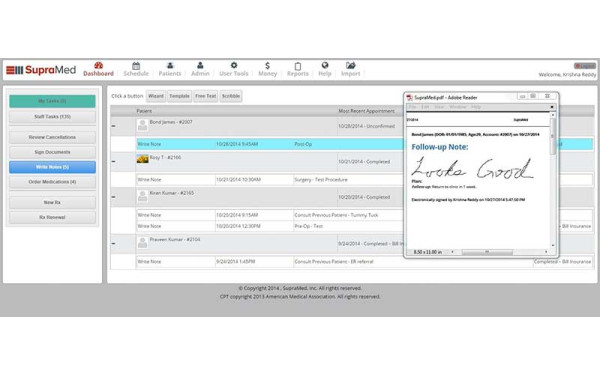The image size is (600, 375).
Task: Click Adobe Reader horizontal scrollbar thumb
Action: 487,252
